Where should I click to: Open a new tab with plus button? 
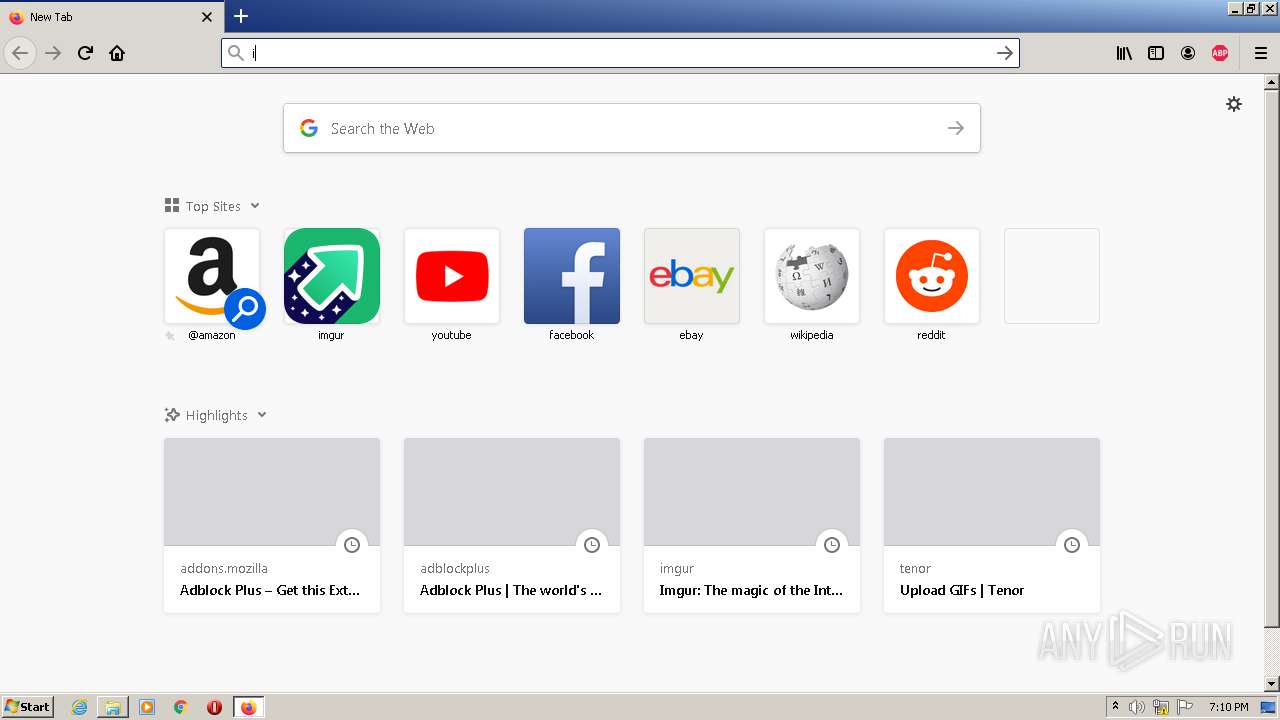[241, 16]
